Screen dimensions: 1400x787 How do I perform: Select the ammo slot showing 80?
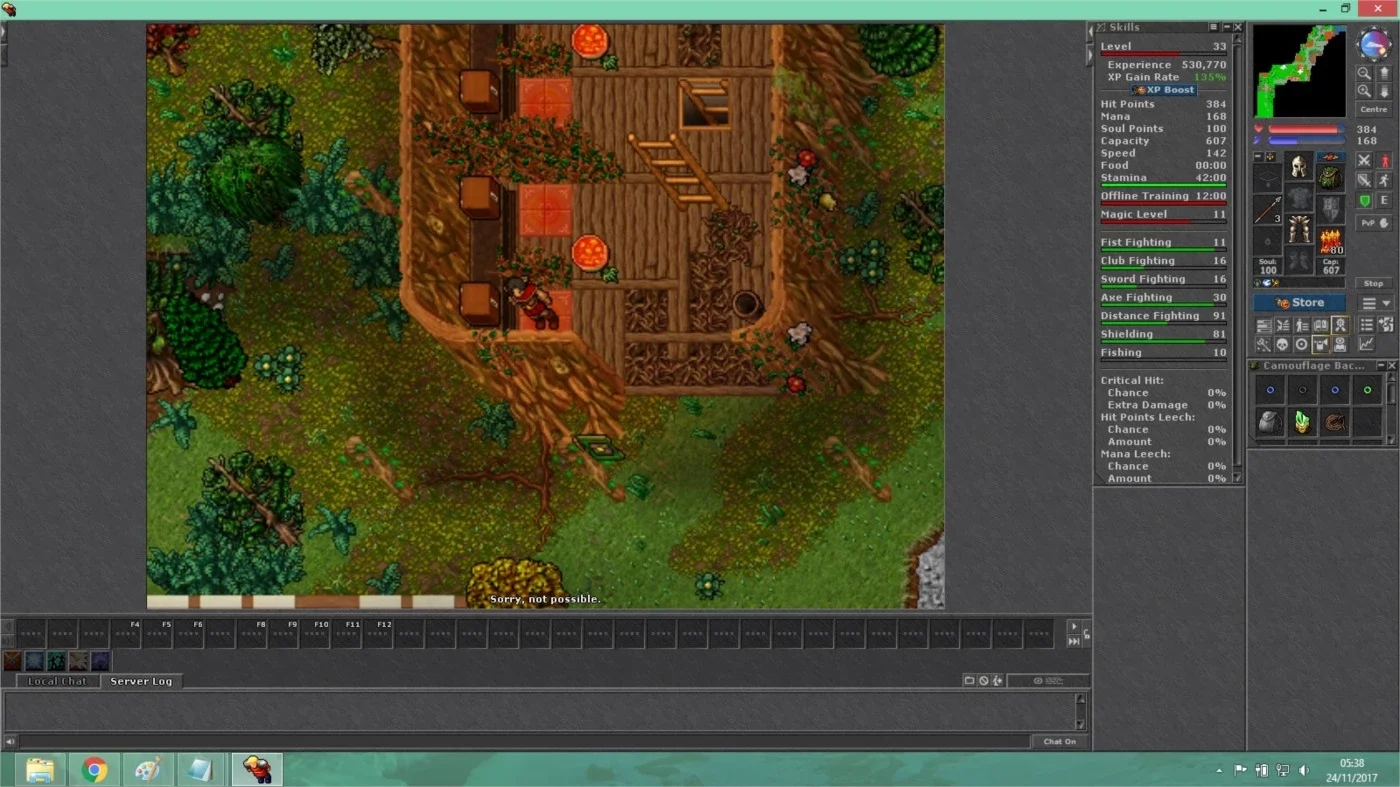pyautogui.click(x=1331, y=242)
